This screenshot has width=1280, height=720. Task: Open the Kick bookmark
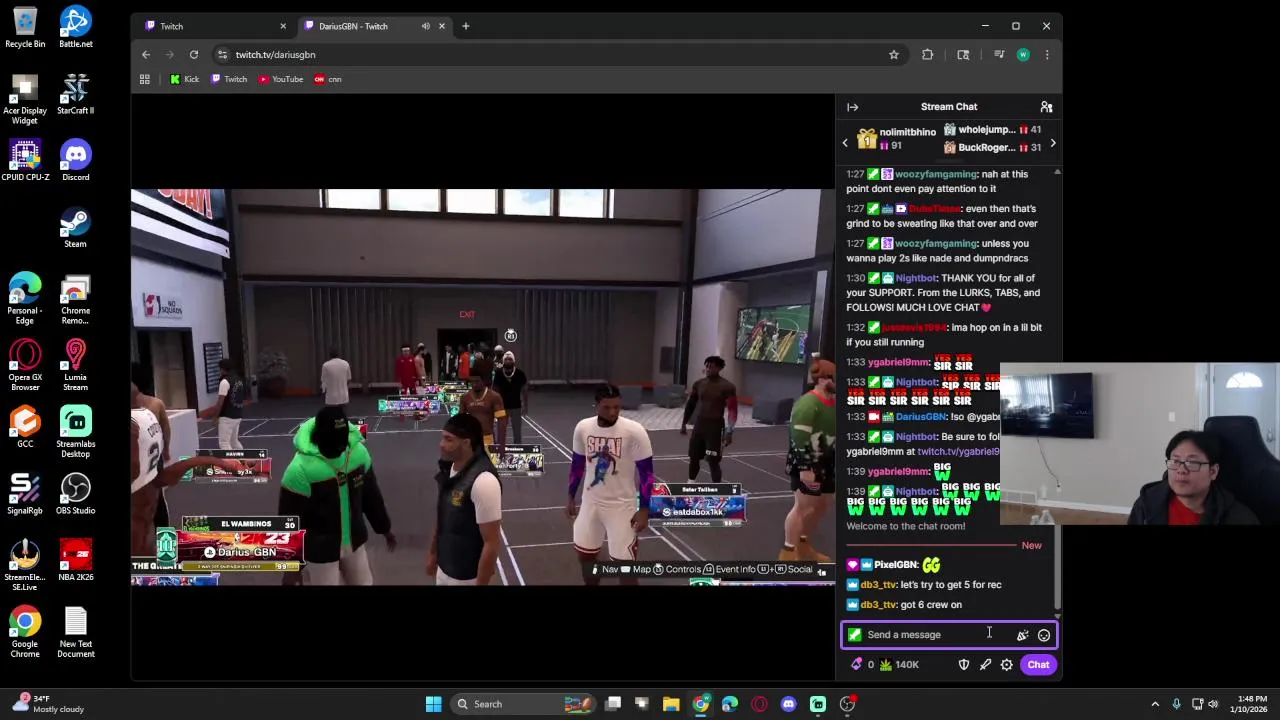coord(185,79)
